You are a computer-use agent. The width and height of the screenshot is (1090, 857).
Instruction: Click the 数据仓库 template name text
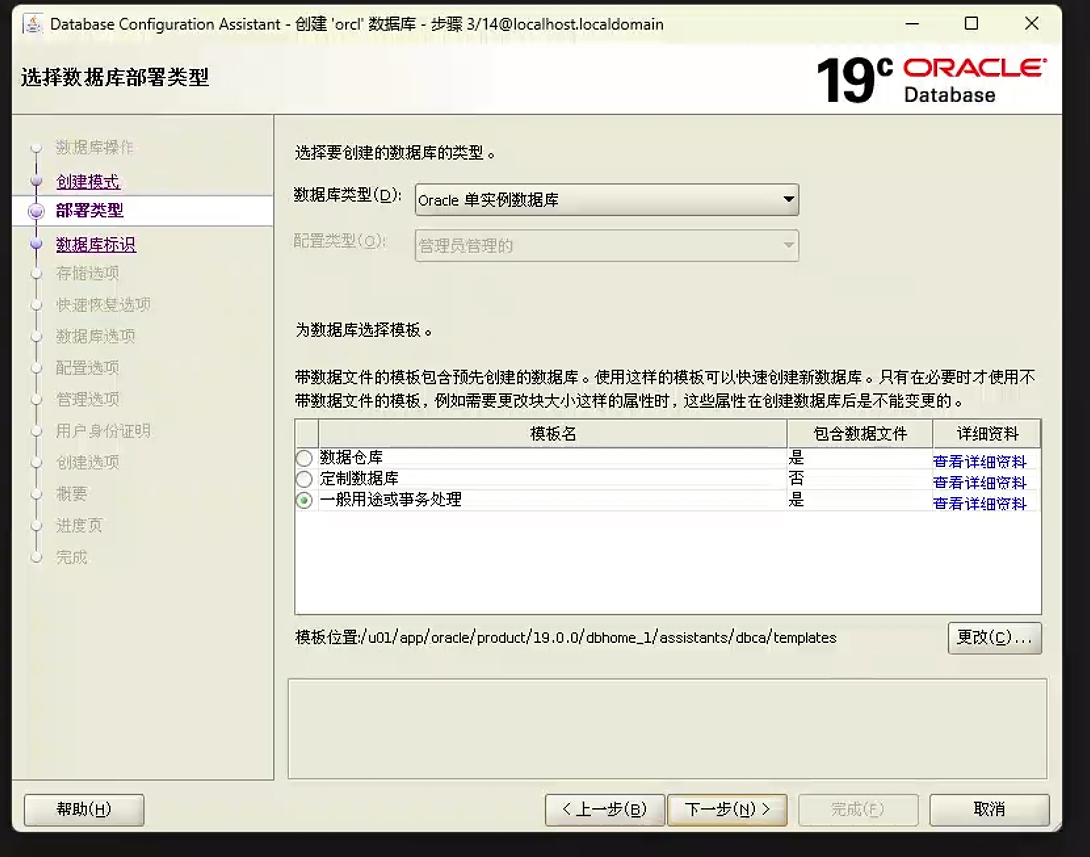click(x=351, y=457)
